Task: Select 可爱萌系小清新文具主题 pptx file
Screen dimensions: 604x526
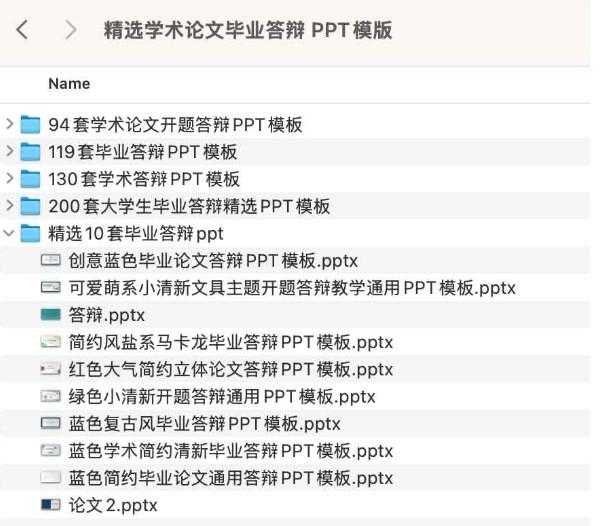Action: (292, 288)
